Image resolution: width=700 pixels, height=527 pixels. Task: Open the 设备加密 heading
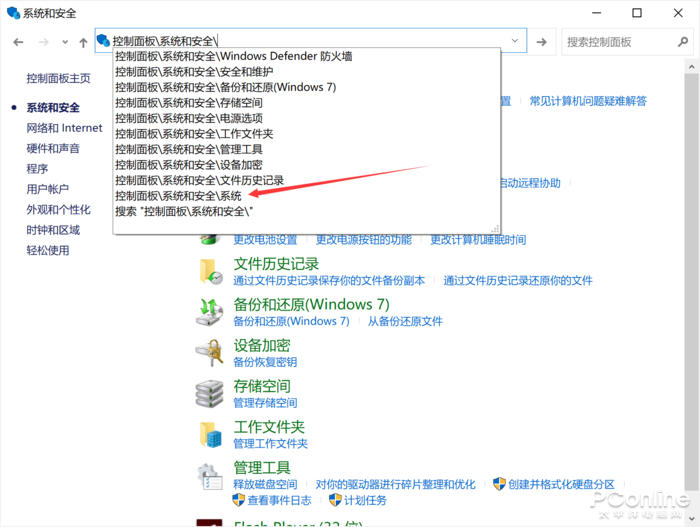[x=262, y=345]
